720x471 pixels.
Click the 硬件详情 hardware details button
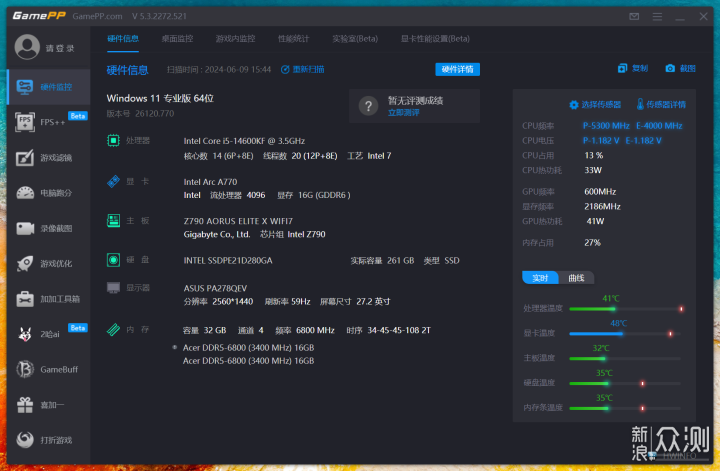click(457, 69)
